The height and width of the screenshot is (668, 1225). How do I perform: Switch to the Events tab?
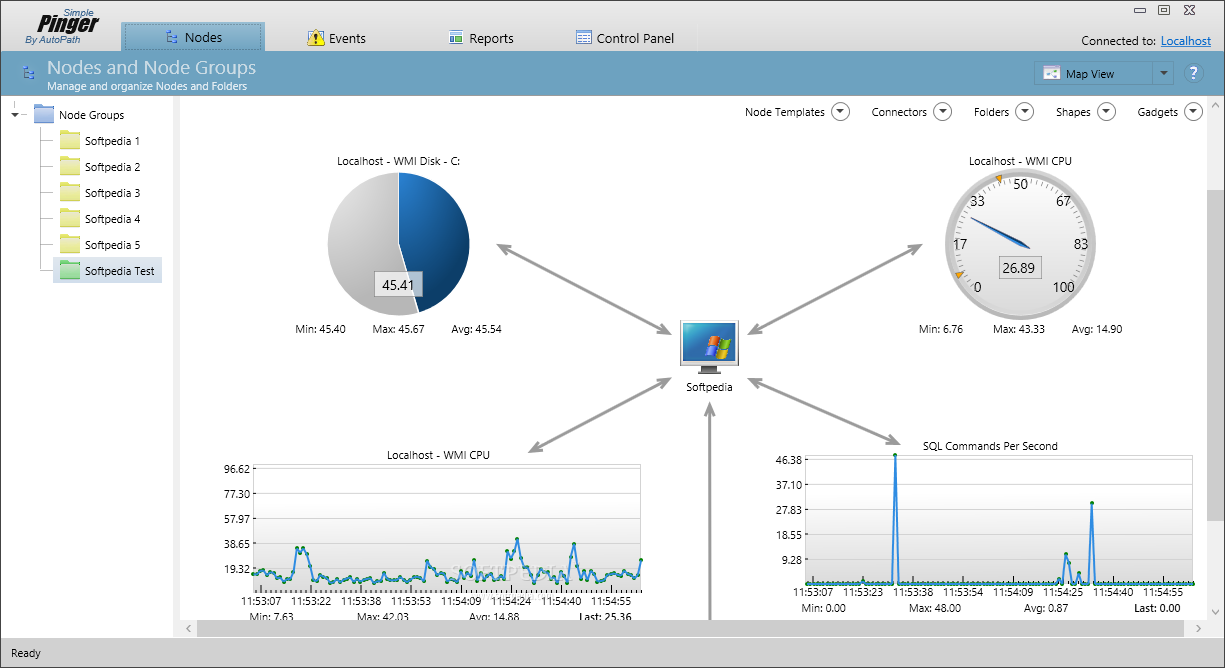click(x=336, y=38)
